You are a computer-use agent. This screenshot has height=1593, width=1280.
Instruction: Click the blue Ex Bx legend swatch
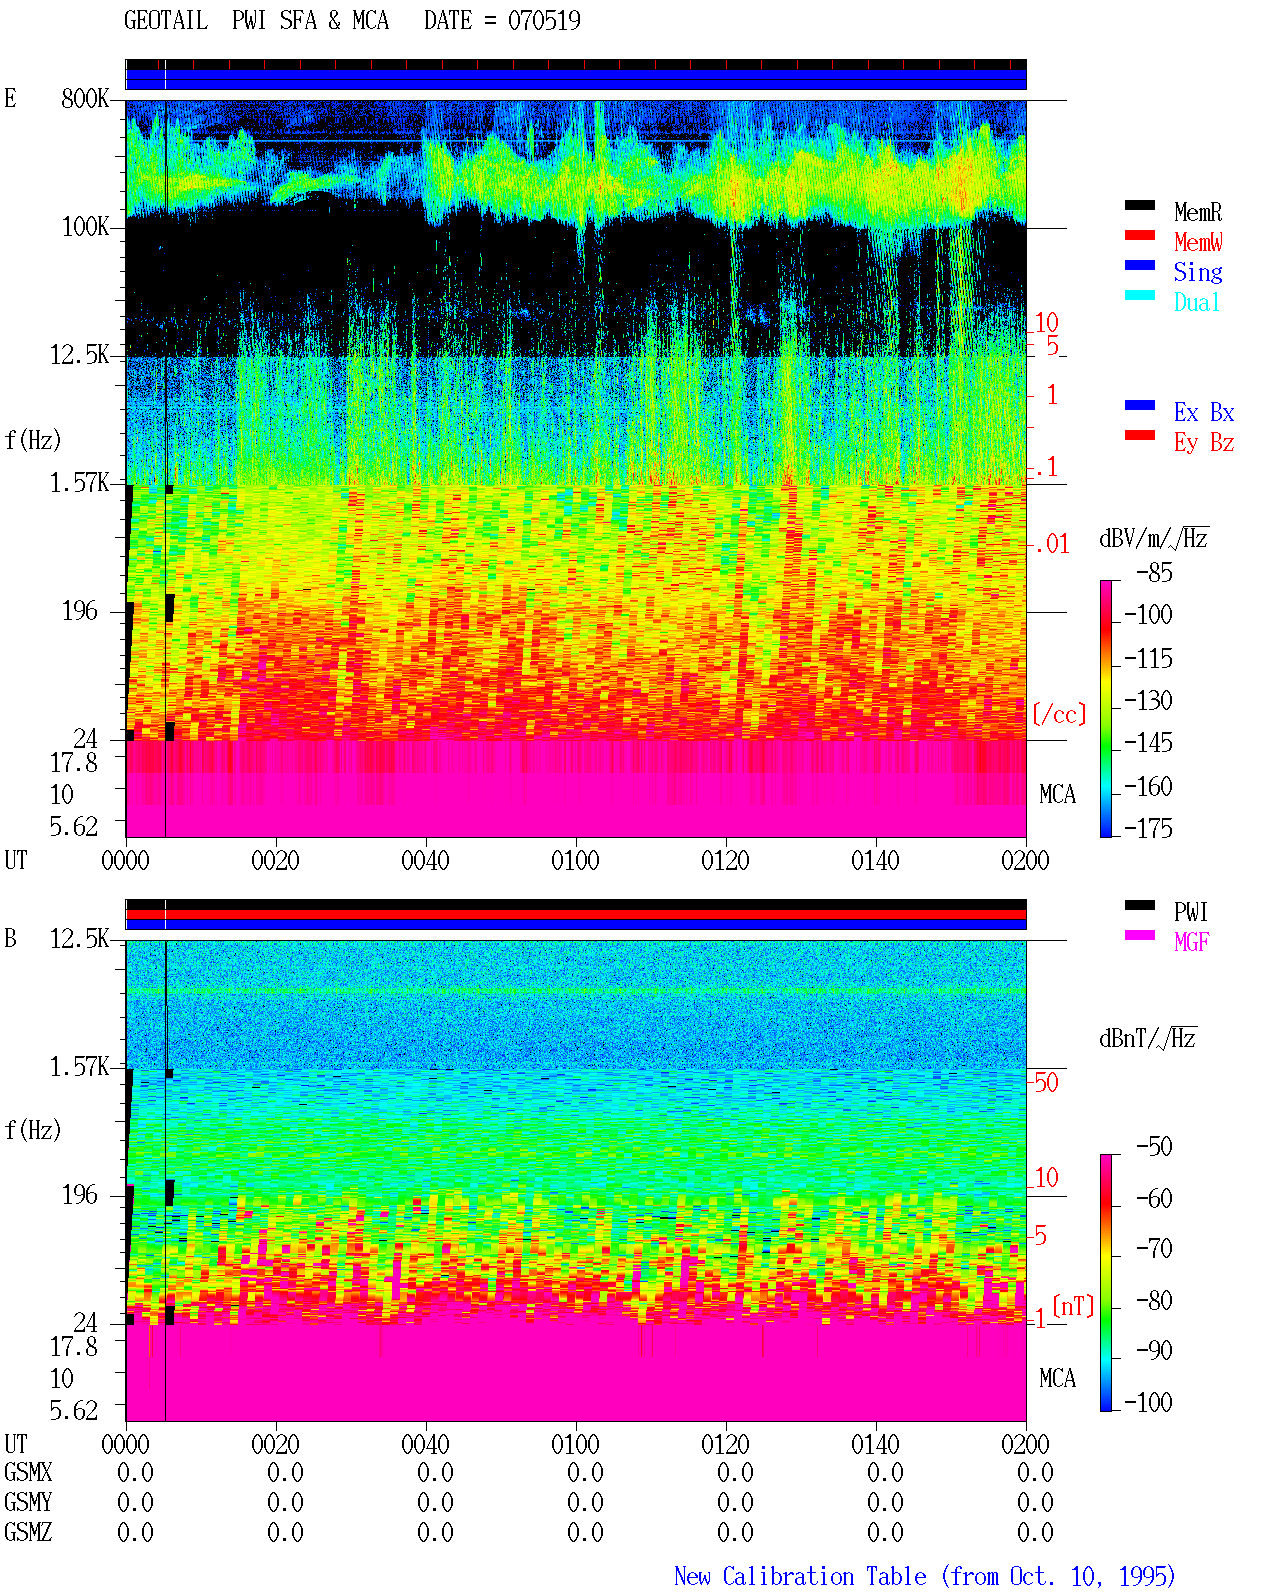[x=1140, y=406]
